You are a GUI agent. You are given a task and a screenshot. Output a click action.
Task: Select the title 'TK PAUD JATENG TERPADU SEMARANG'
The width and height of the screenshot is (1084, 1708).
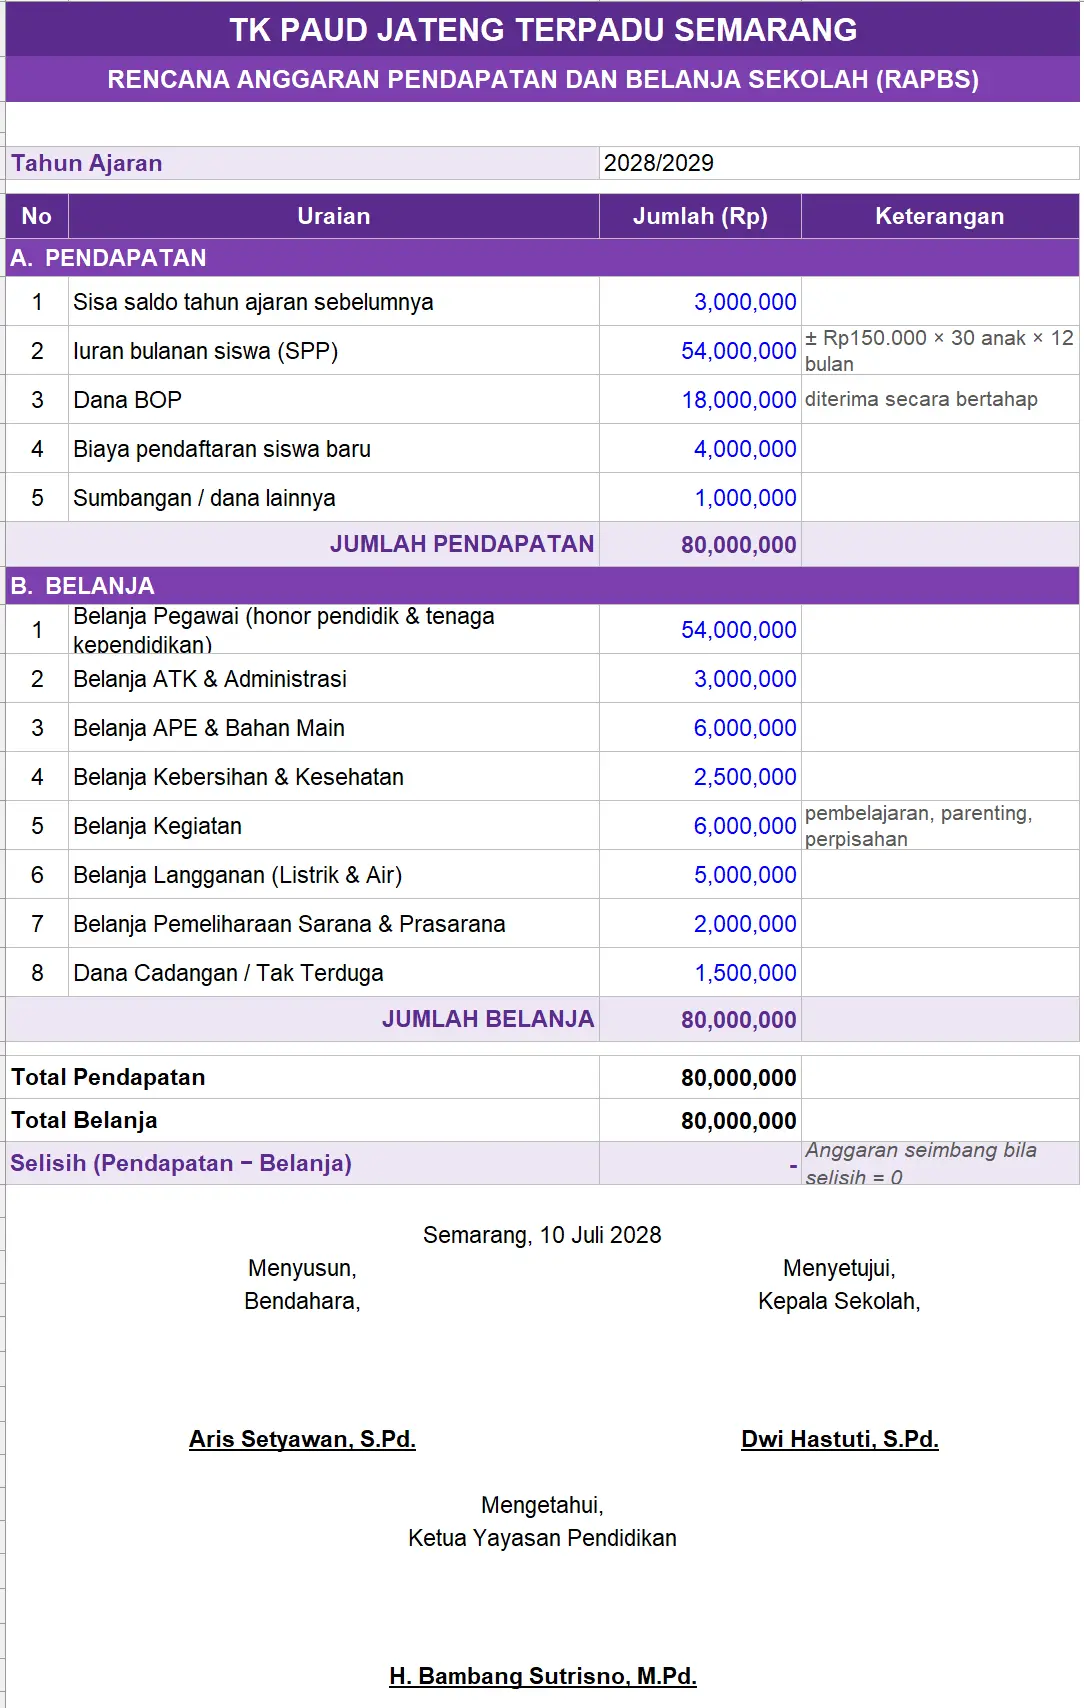point(543,30)
